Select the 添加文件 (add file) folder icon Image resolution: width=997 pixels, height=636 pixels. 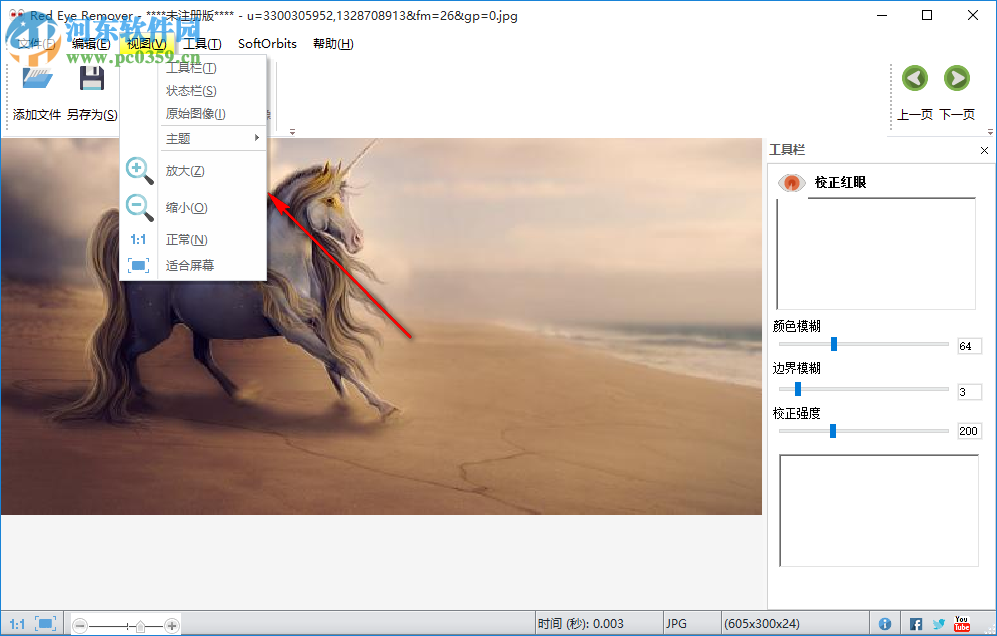pyautogui.click(x=36, y=78)
